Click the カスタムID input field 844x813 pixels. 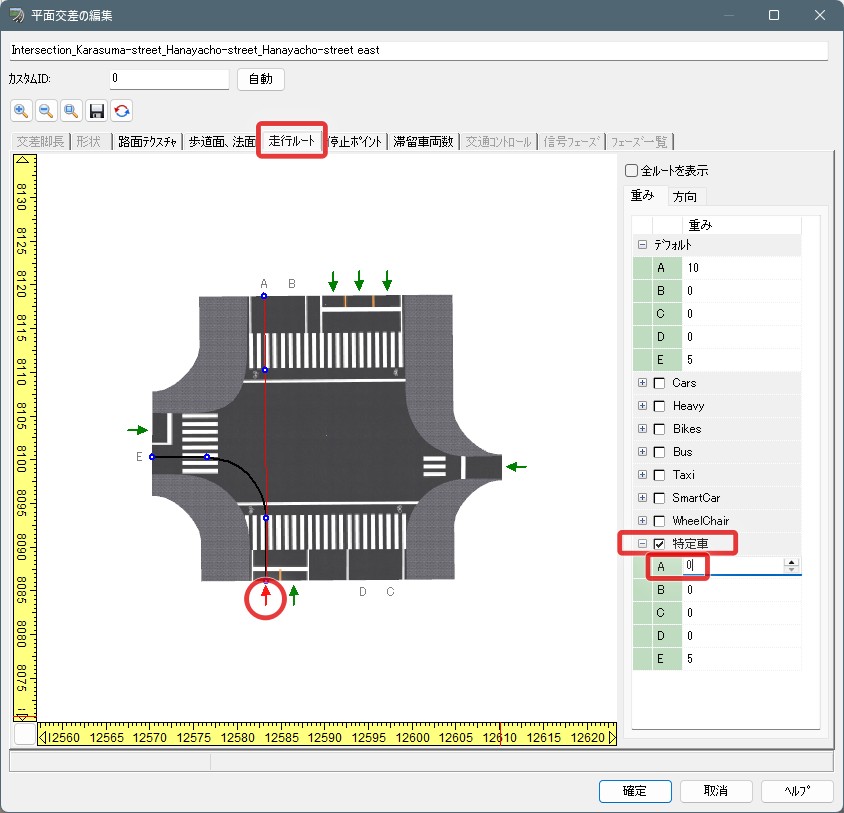click(169, 78)
